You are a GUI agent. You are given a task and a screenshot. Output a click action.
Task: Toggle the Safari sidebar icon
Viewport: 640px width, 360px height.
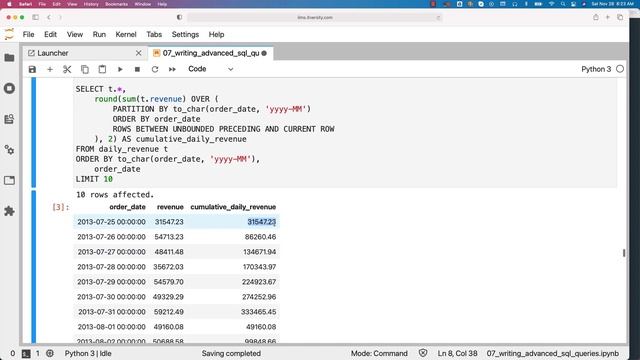(x=36, y=17)
